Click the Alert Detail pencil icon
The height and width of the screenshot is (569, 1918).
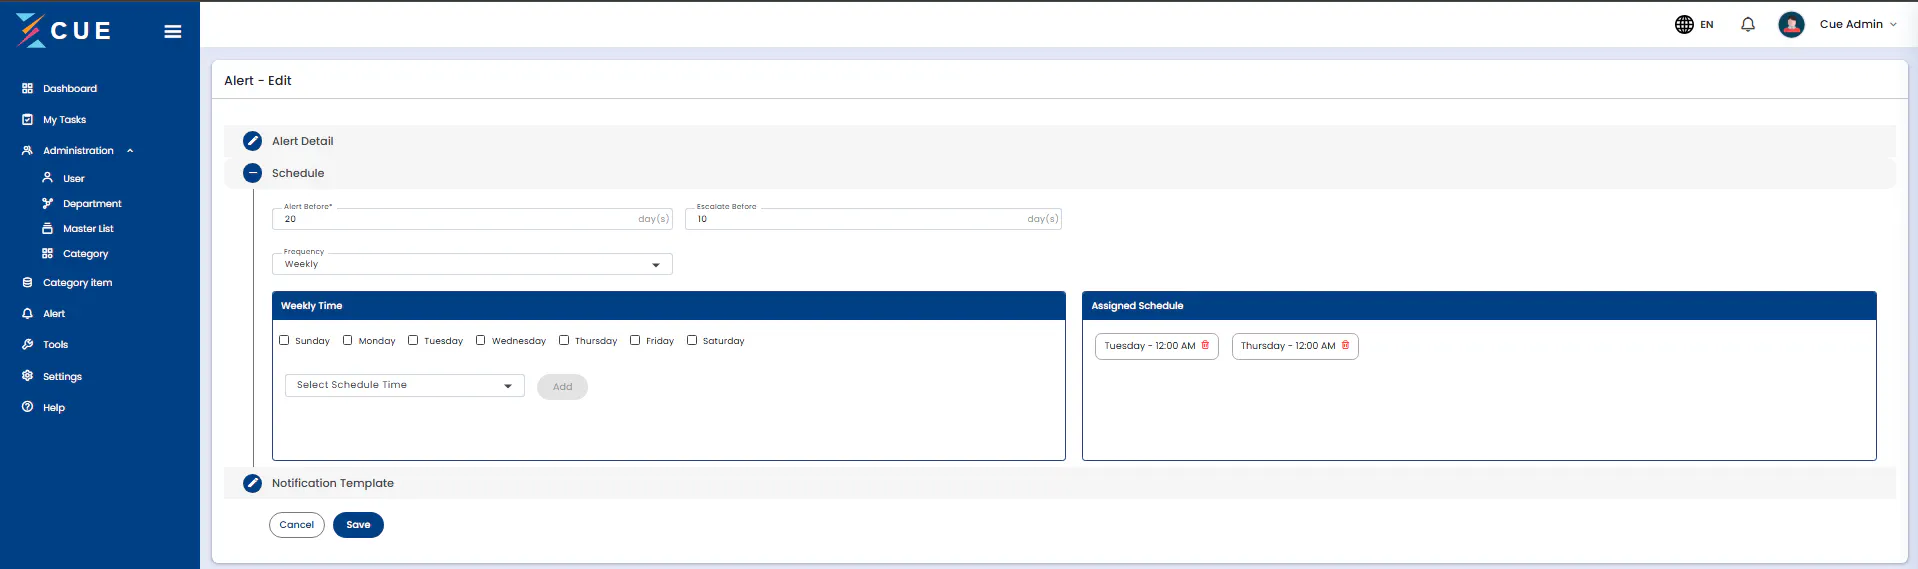[253, 141]
